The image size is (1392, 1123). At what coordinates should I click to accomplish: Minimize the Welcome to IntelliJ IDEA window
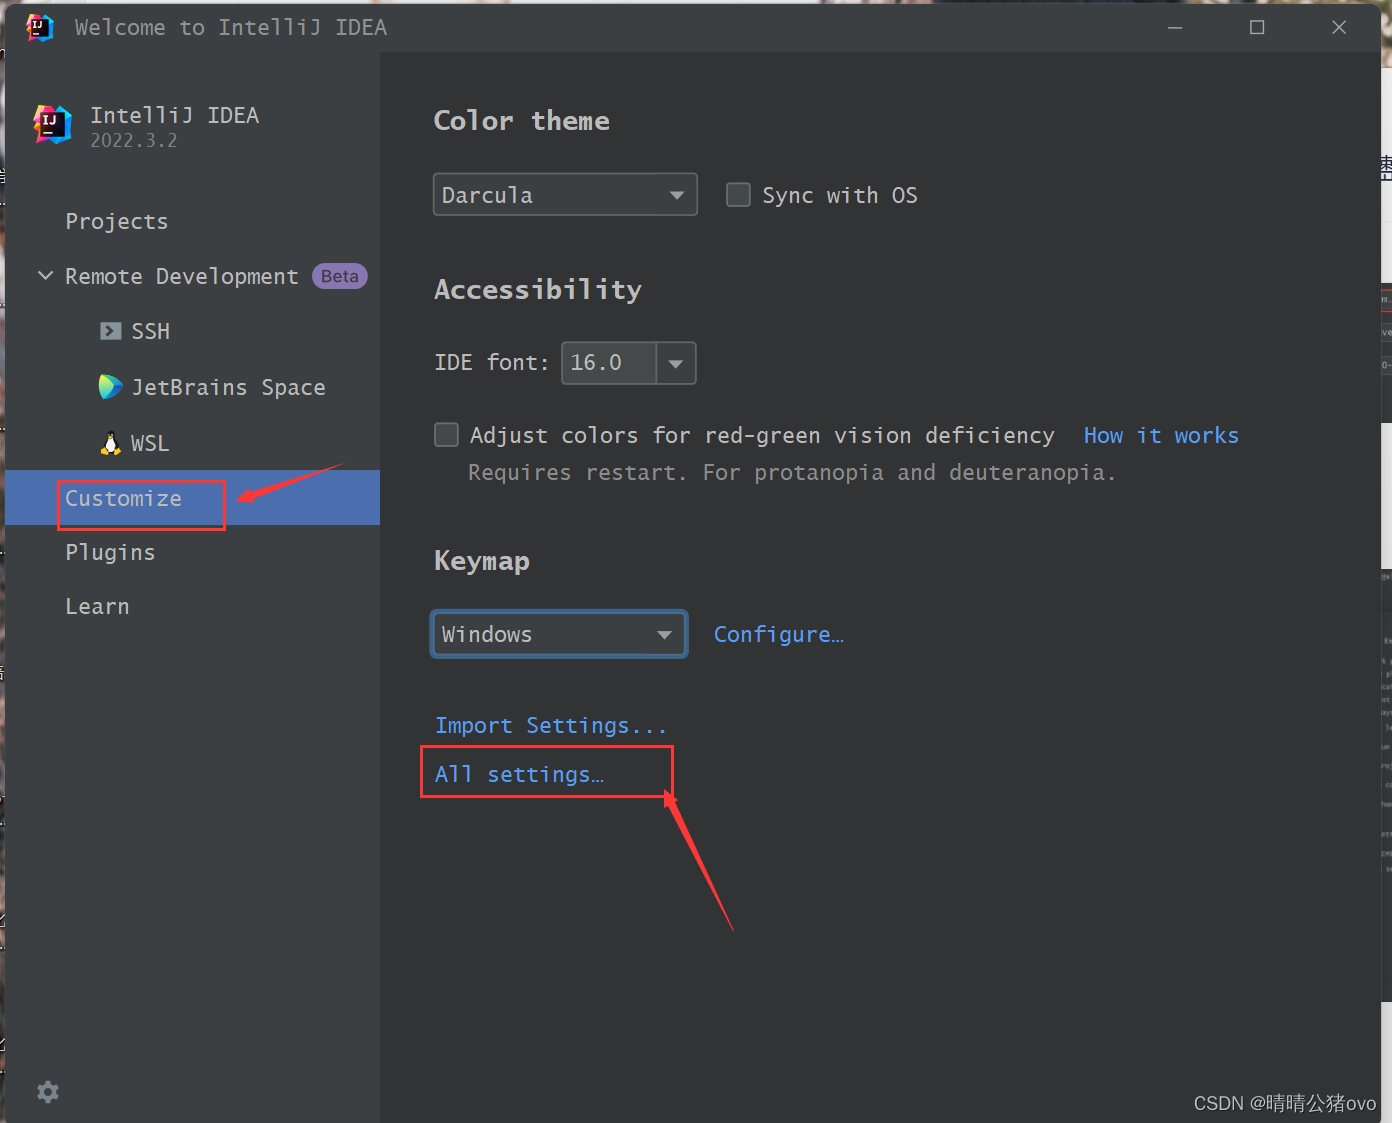point(1175,27)
